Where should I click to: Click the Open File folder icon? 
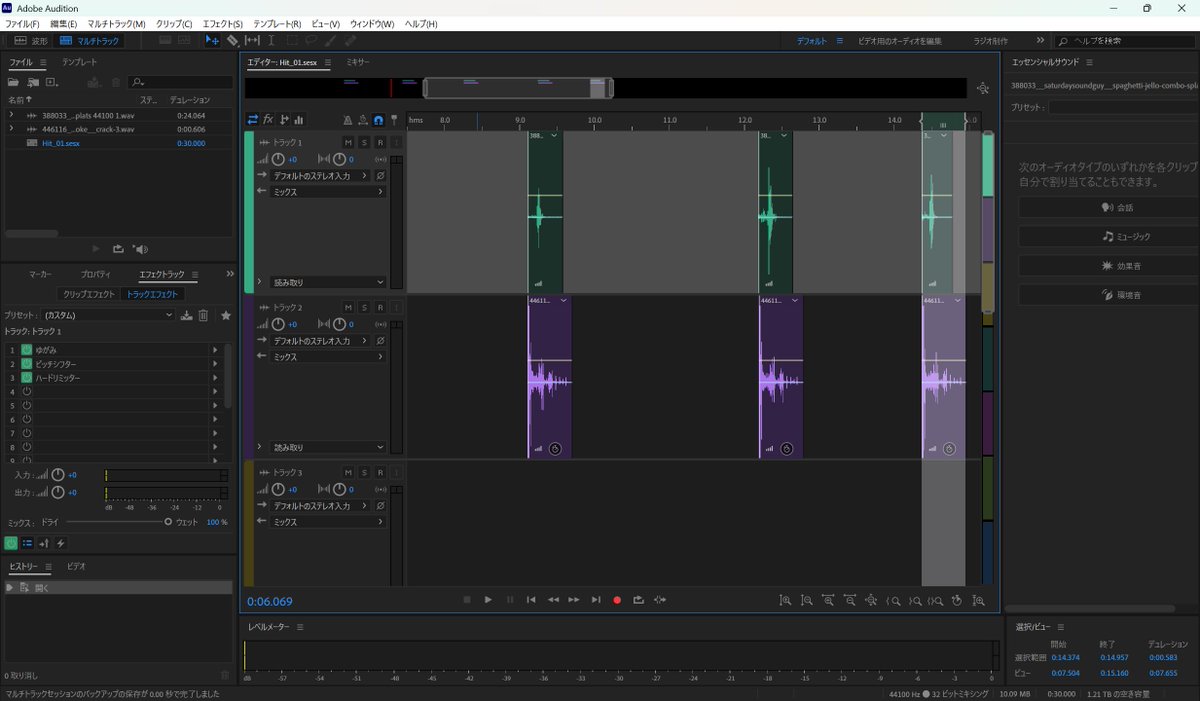click(x=14, y=82)
